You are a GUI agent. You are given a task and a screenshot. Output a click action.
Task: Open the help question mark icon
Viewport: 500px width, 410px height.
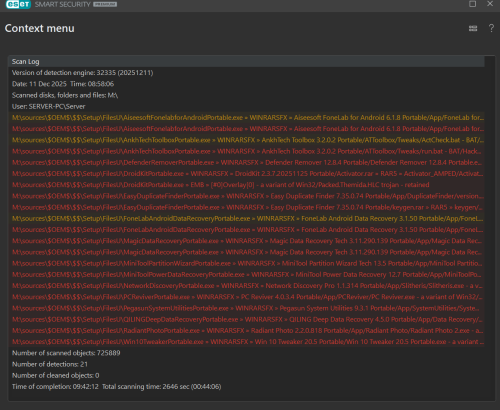491,28
